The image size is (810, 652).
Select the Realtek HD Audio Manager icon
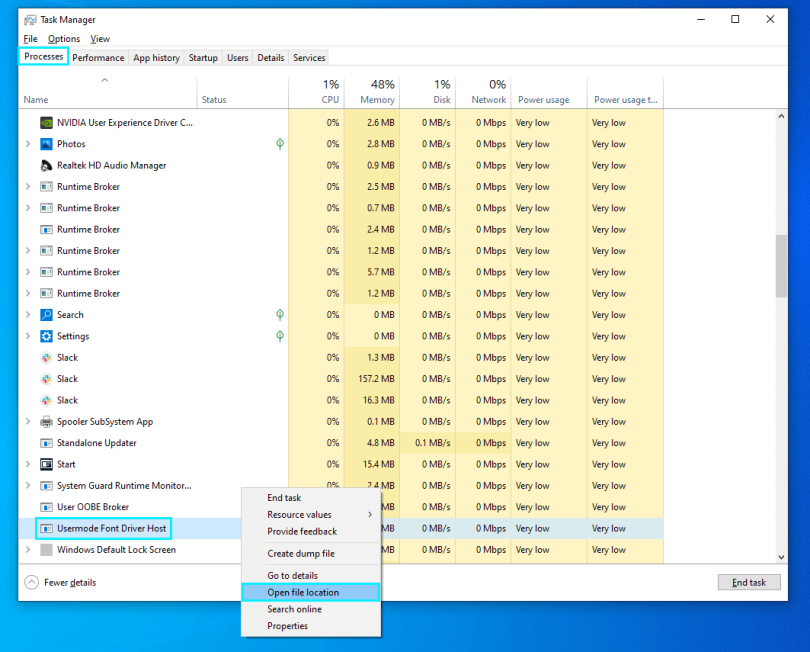point(45,165)
